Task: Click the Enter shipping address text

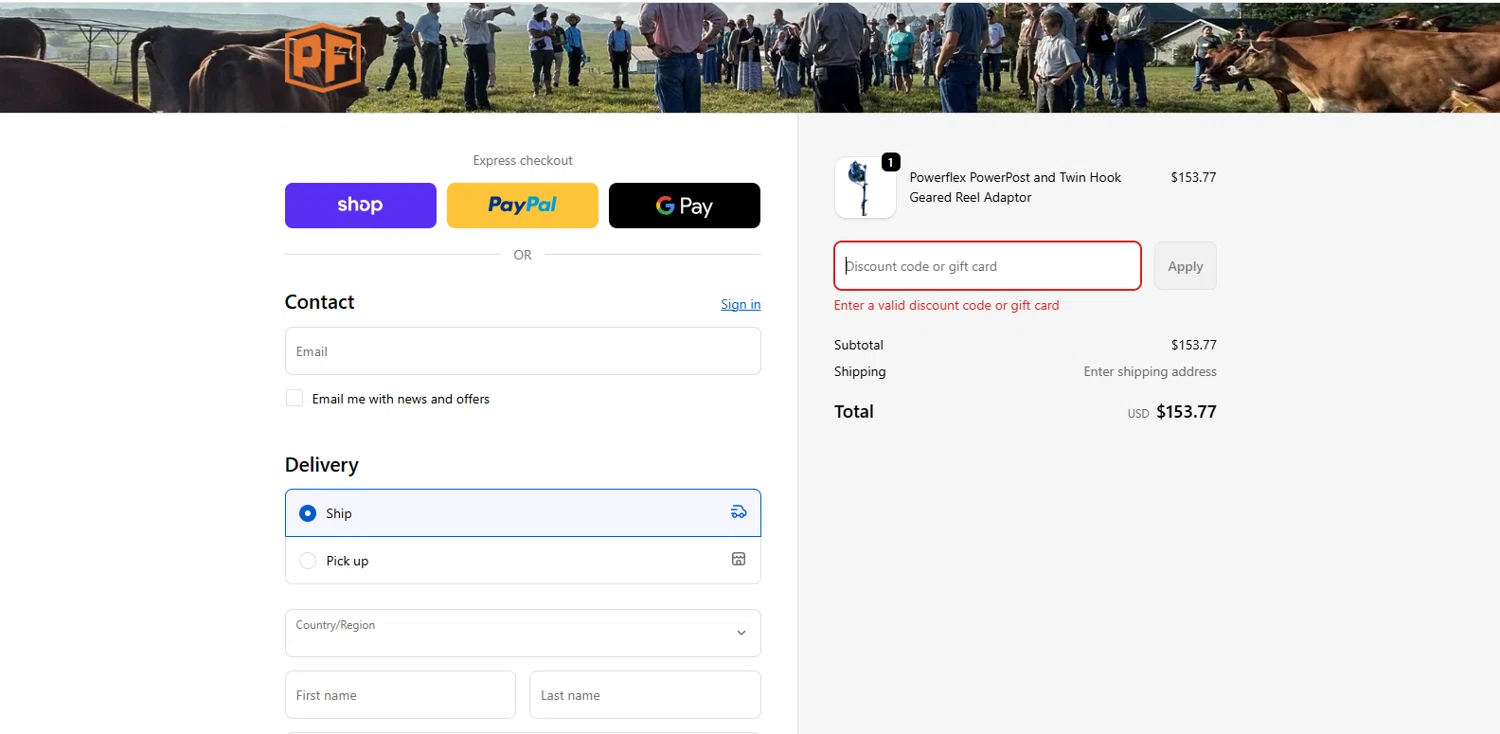Action: click(x=1150, y=371)
